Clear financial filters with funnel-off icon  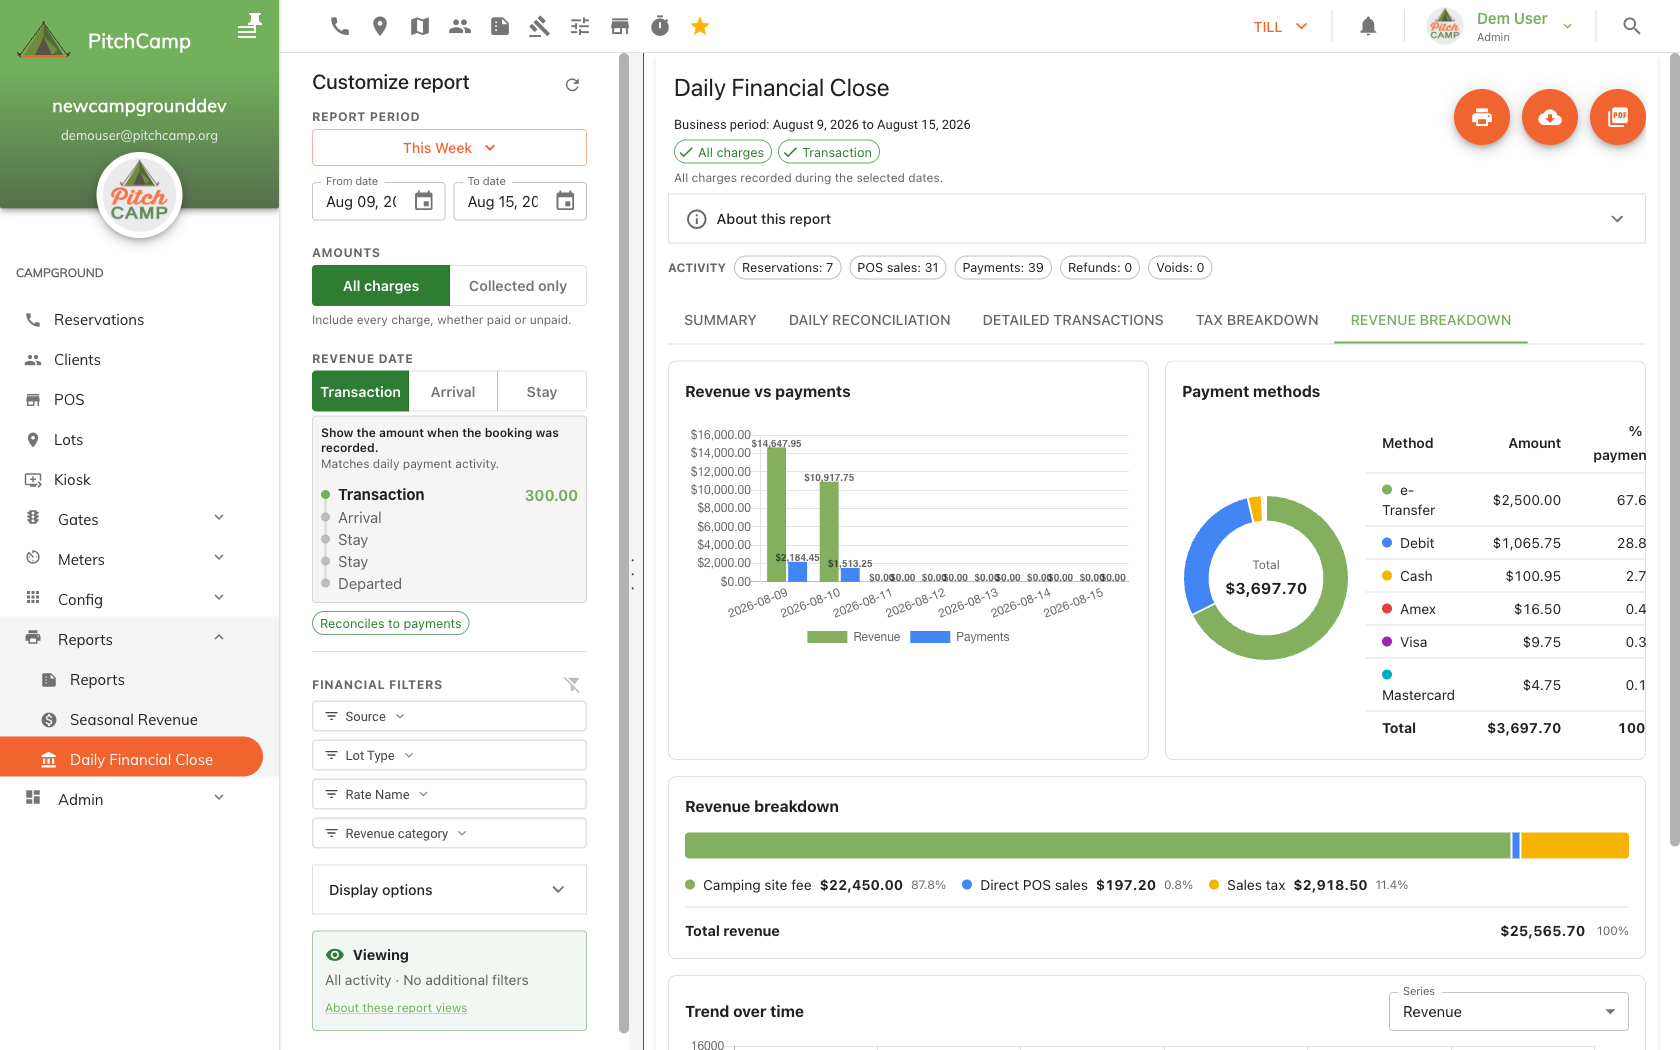[x=572, y=685]
